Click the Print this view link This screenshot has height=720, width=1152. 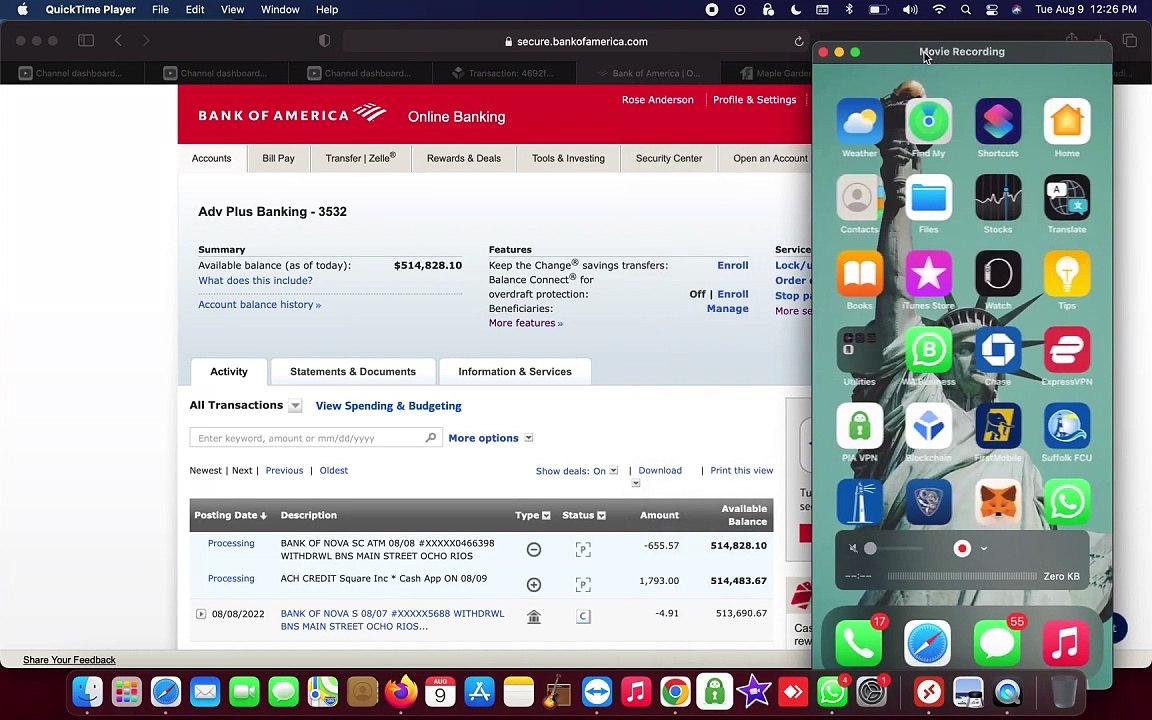tap(741, 470)
